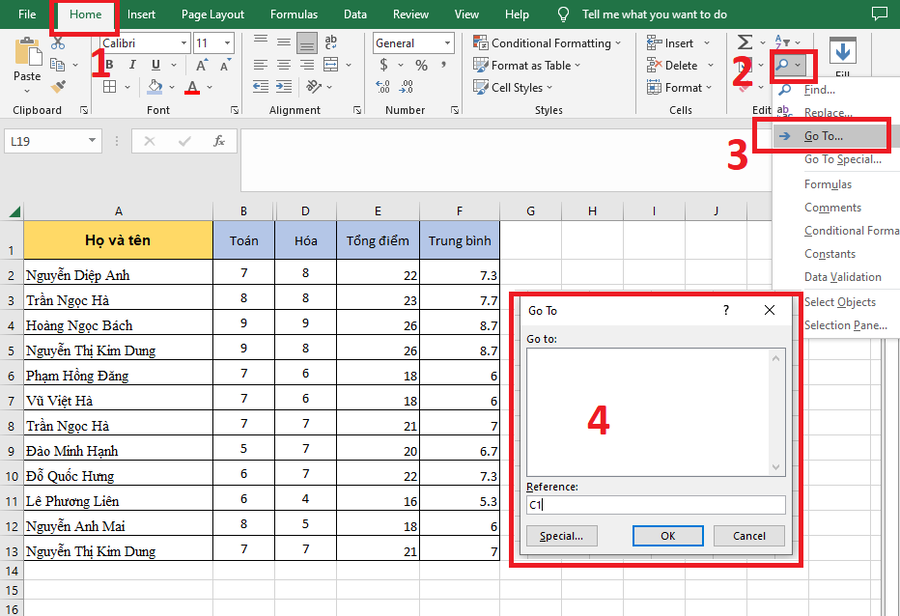Click the Reference input field
This screenshot has height=616, width=900.
[655, 505]
